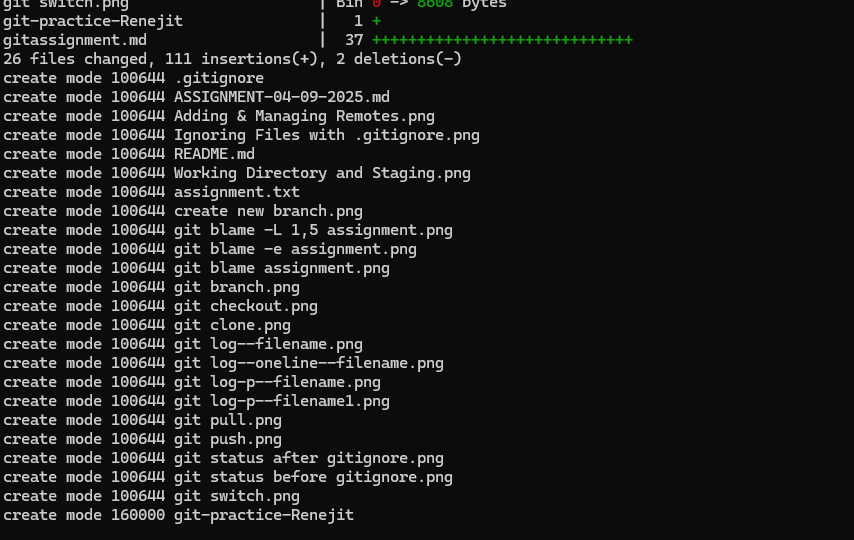
Task: Click 'Adding & Managing Remotes.png' text
Action: click(304, 116)
